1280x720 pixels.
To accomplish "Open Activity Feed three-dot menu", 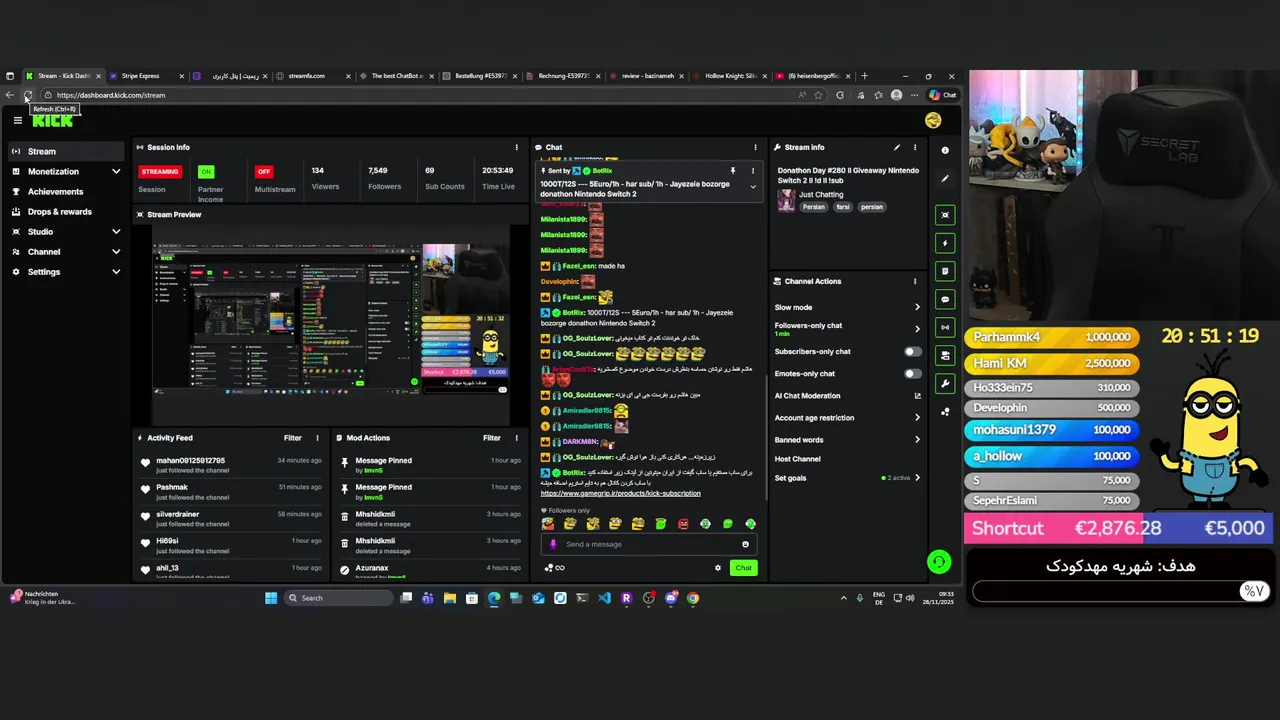I will click(317, 438).
